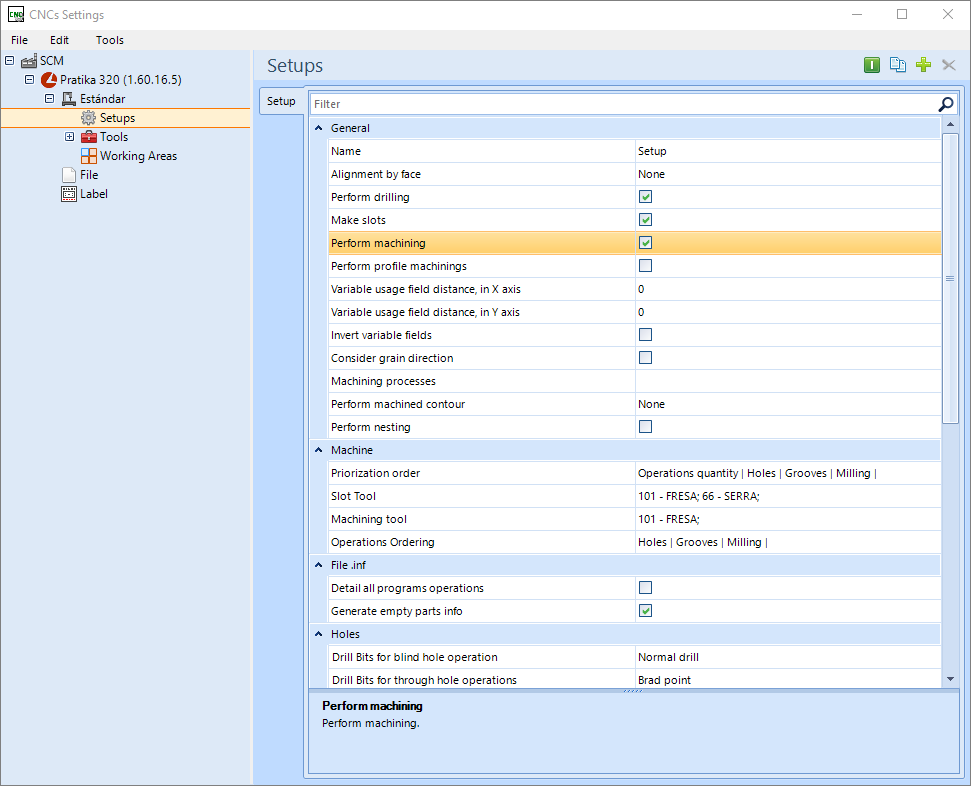
Task: Maximize the CNCs Settings window
Action: 902,14
